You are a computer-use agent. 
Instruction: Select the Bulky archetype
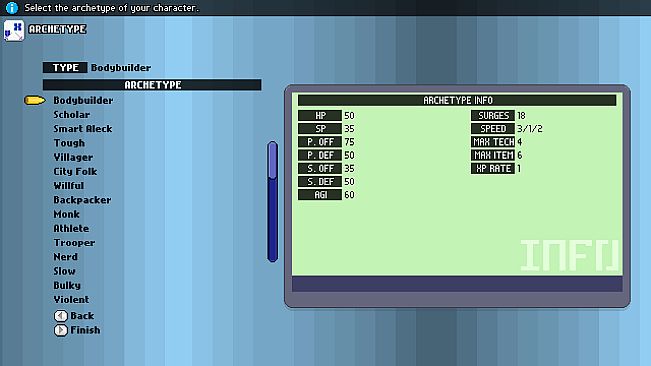click(x=67, y=285)
